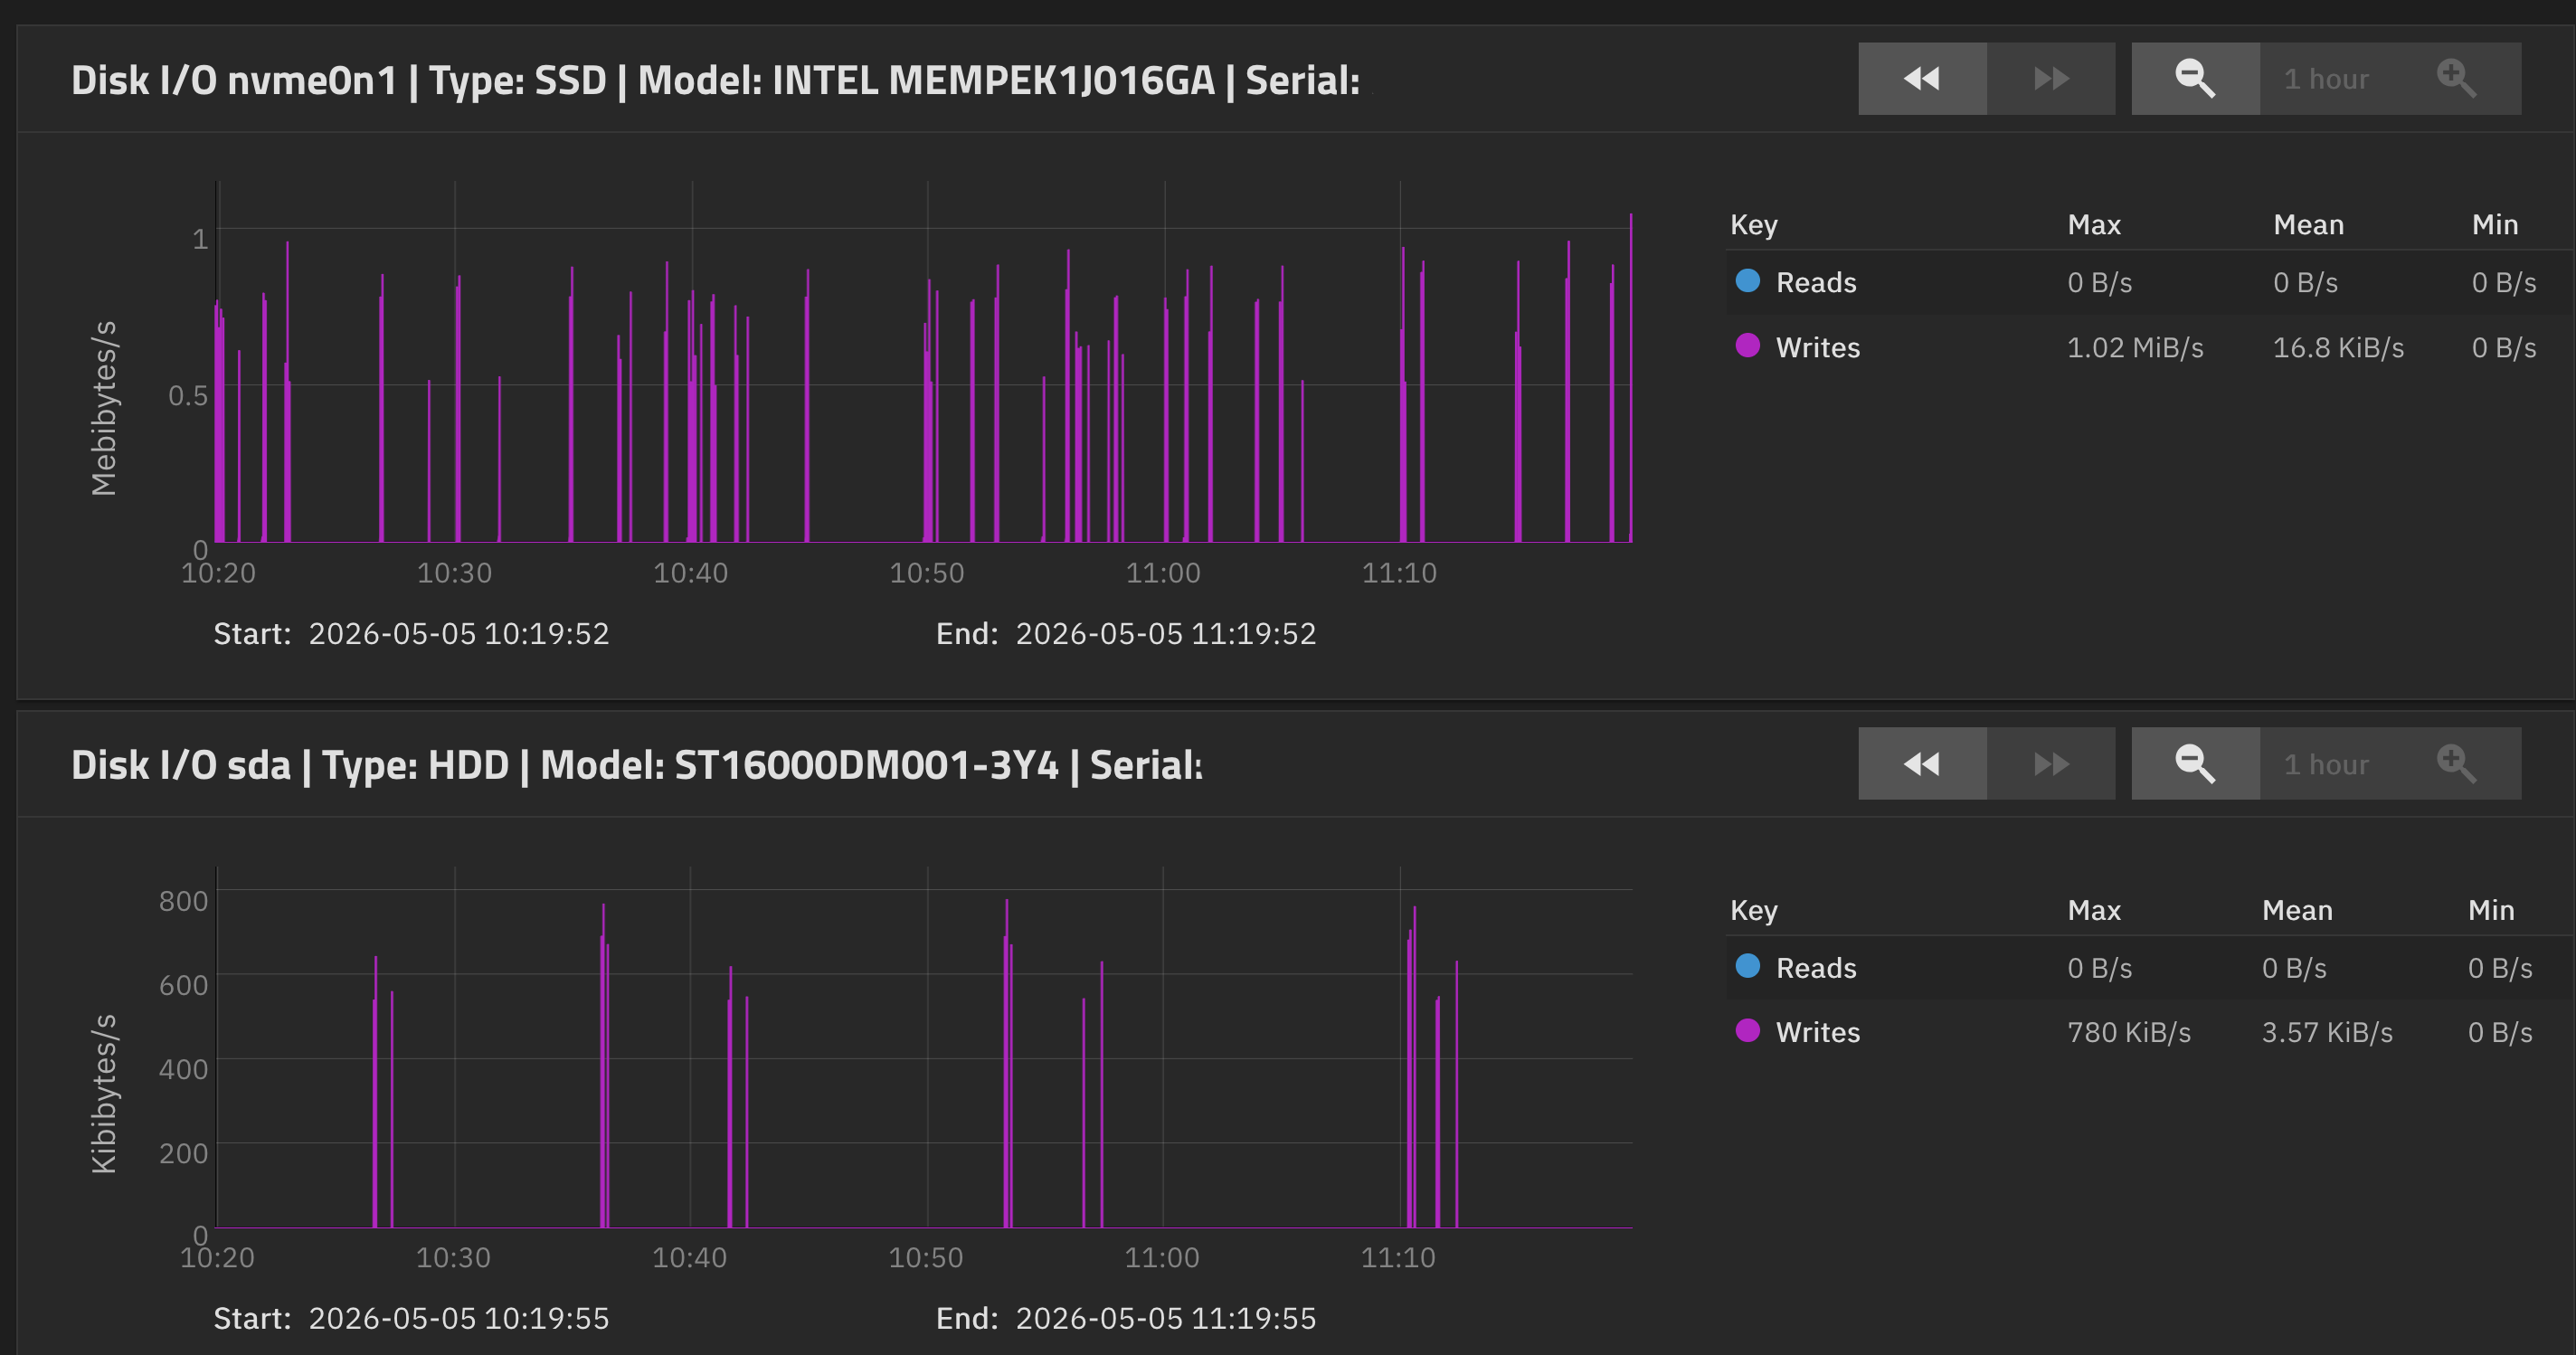The height and width of the screenshot is (1355, 2576).
Task: Toggle Writes series in nvme0n1 legend
Action: pos(1818,347)
